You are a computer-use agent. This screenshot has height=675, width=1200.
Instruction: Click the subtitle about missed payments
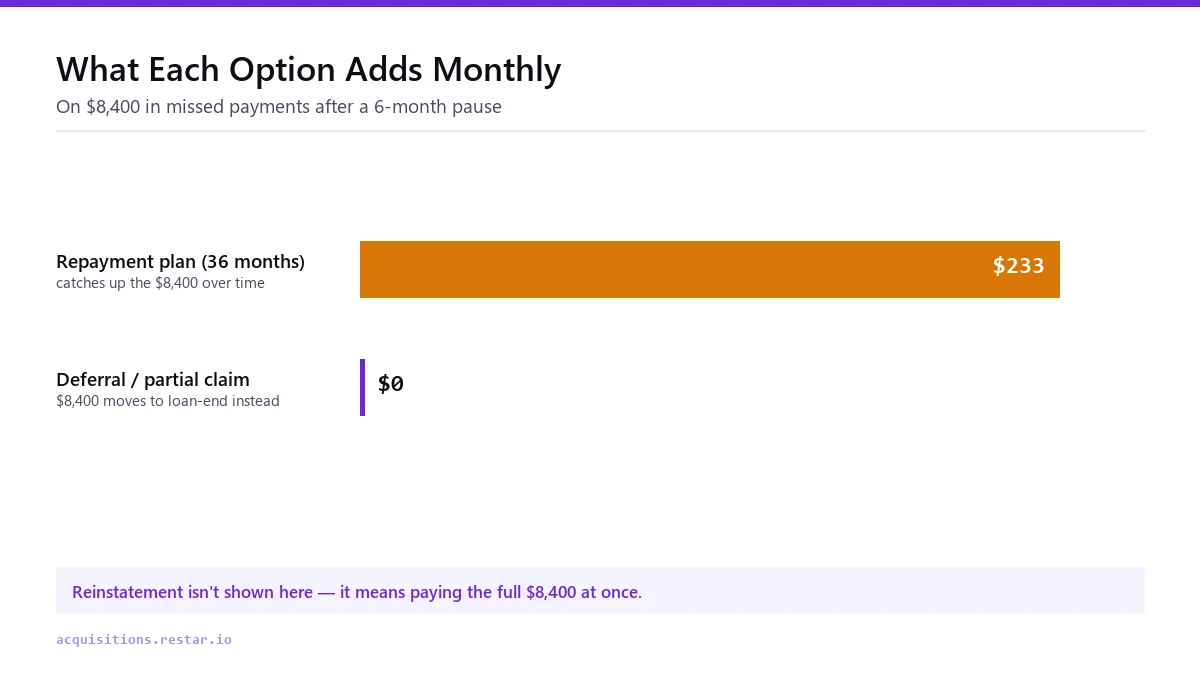279,106
